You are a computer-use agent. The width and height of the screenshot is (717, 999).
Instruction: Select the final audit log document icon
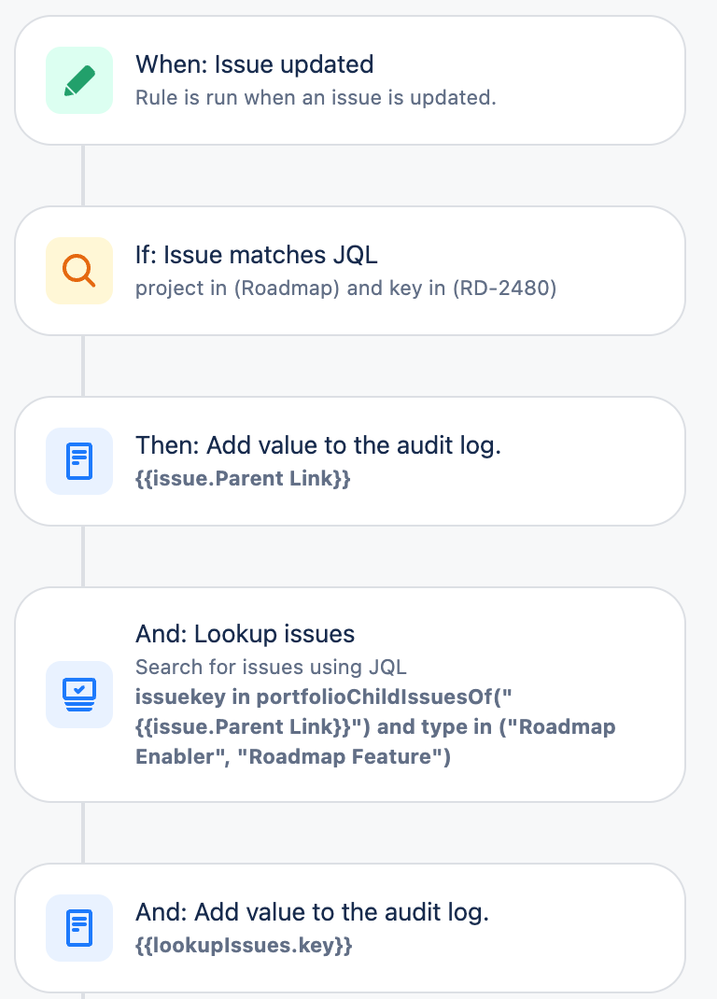click(79, 928)
